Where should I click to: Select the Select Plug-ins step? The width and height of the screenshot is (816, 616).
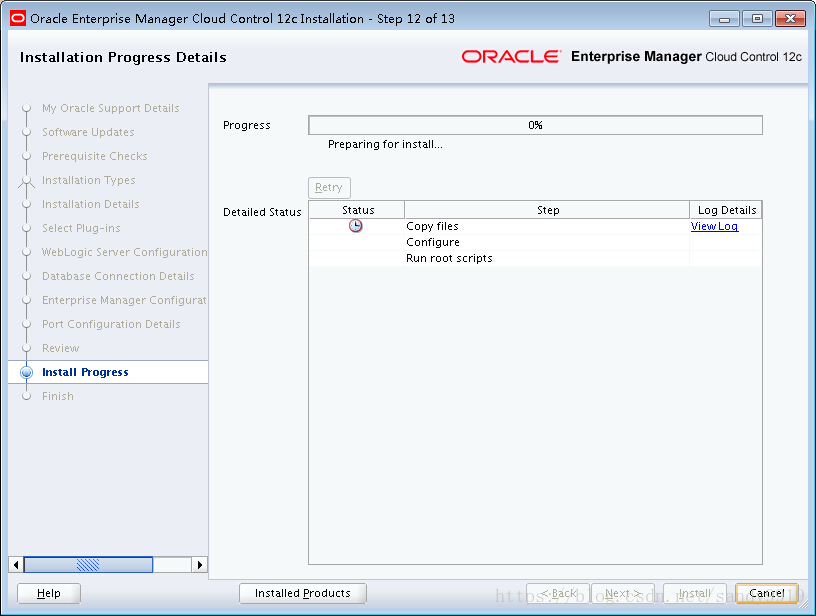81,228
